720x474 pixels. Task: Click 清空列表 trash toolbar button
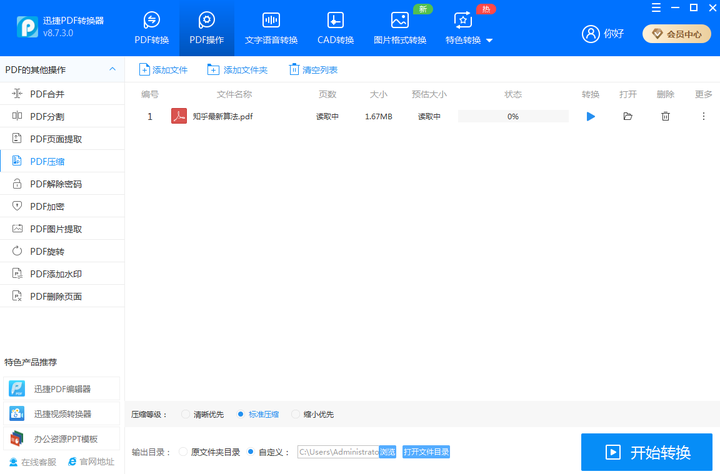(313, 70)
